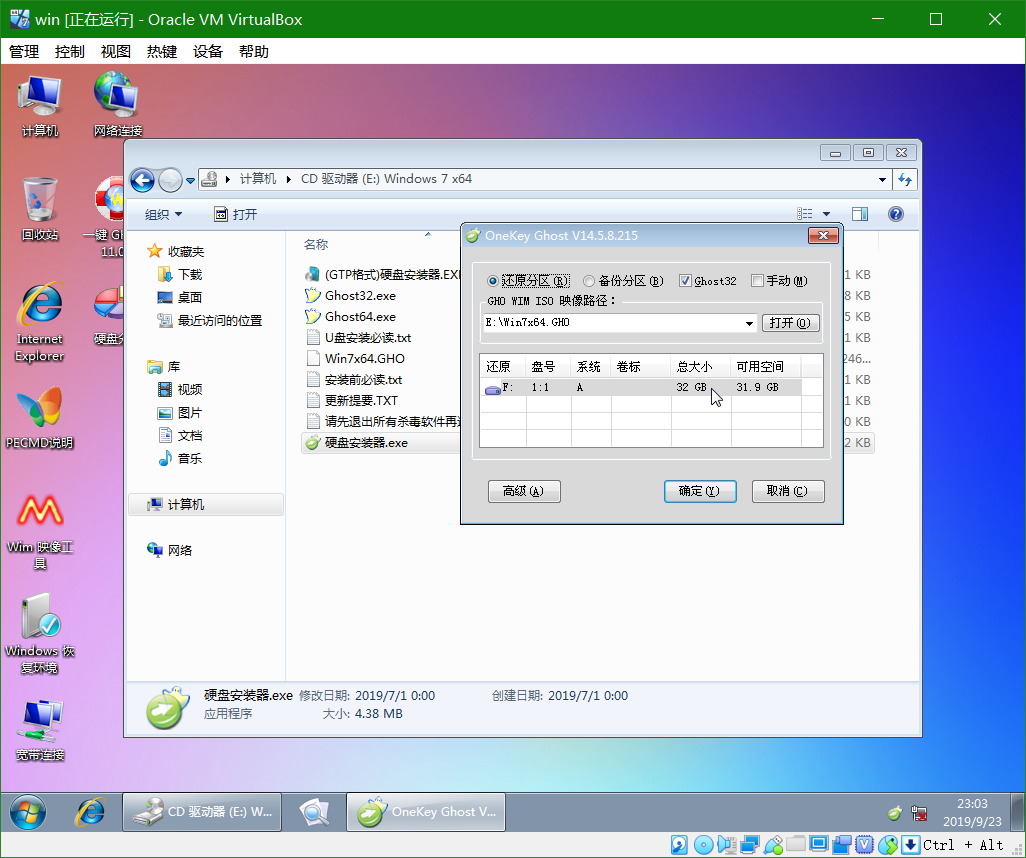Click the 热键 menu item
1026x858 pixels.
[160, 51]
